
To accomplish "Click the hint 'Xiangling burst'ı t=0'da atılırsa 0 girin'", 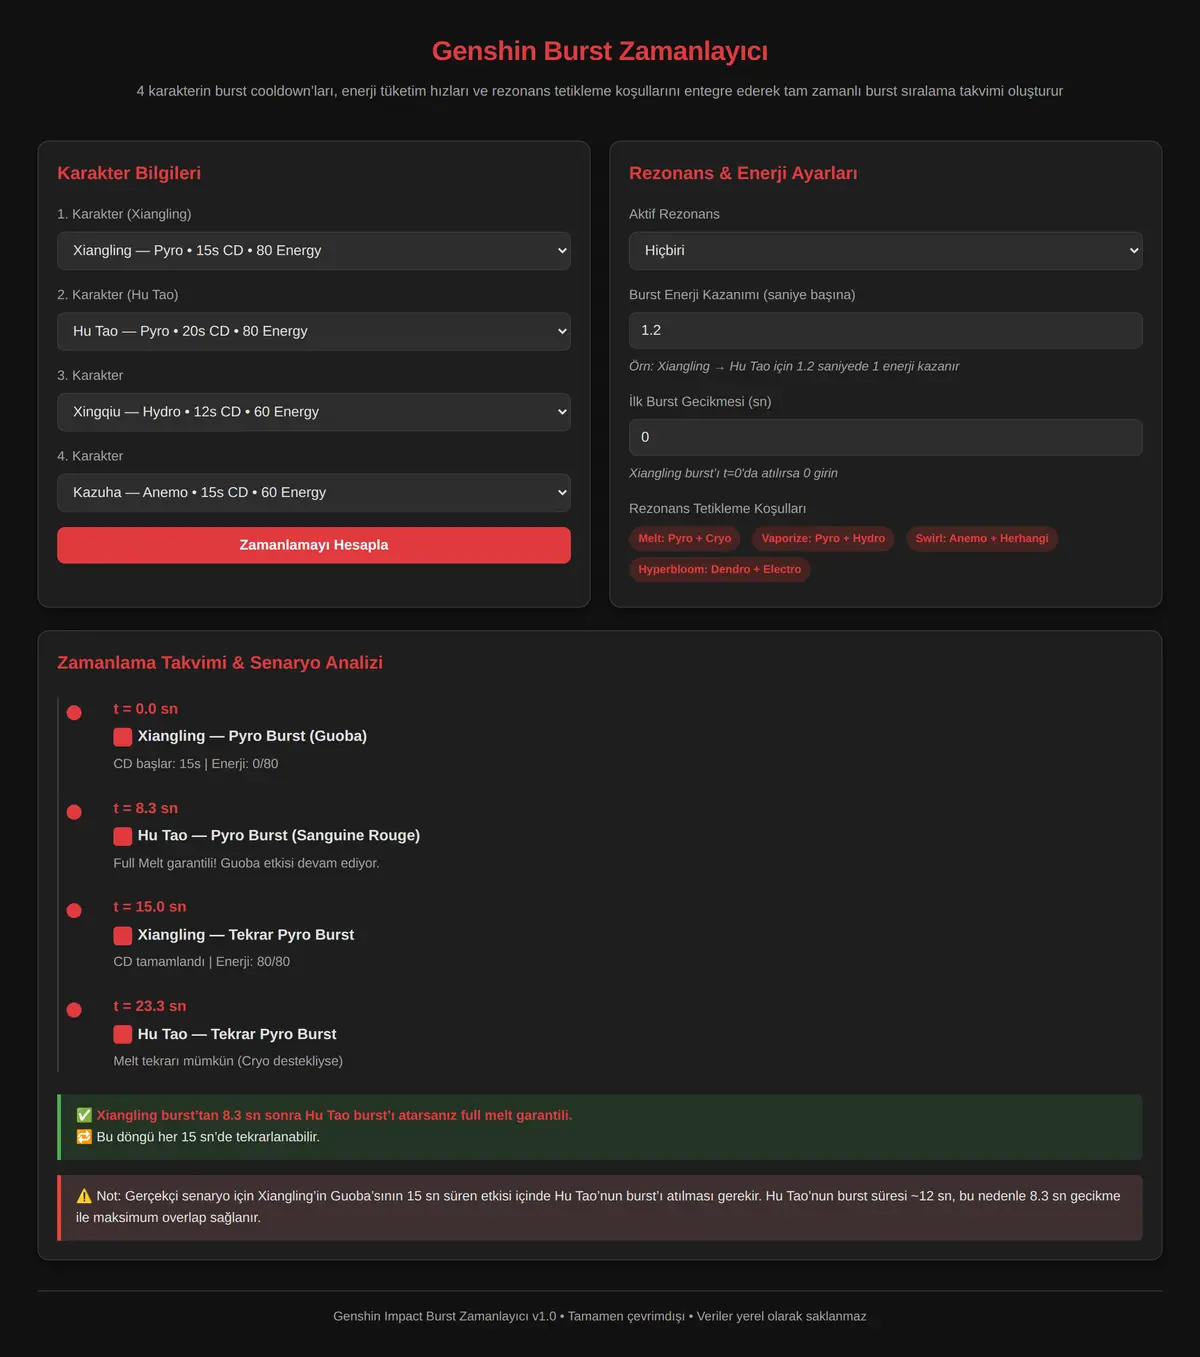I will (733, 473).
